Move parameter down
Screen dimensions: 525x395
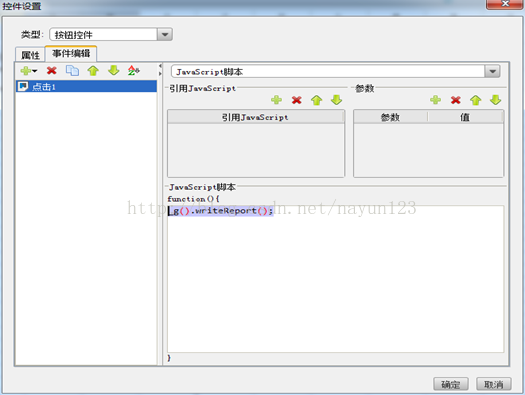tap(496, 100)
